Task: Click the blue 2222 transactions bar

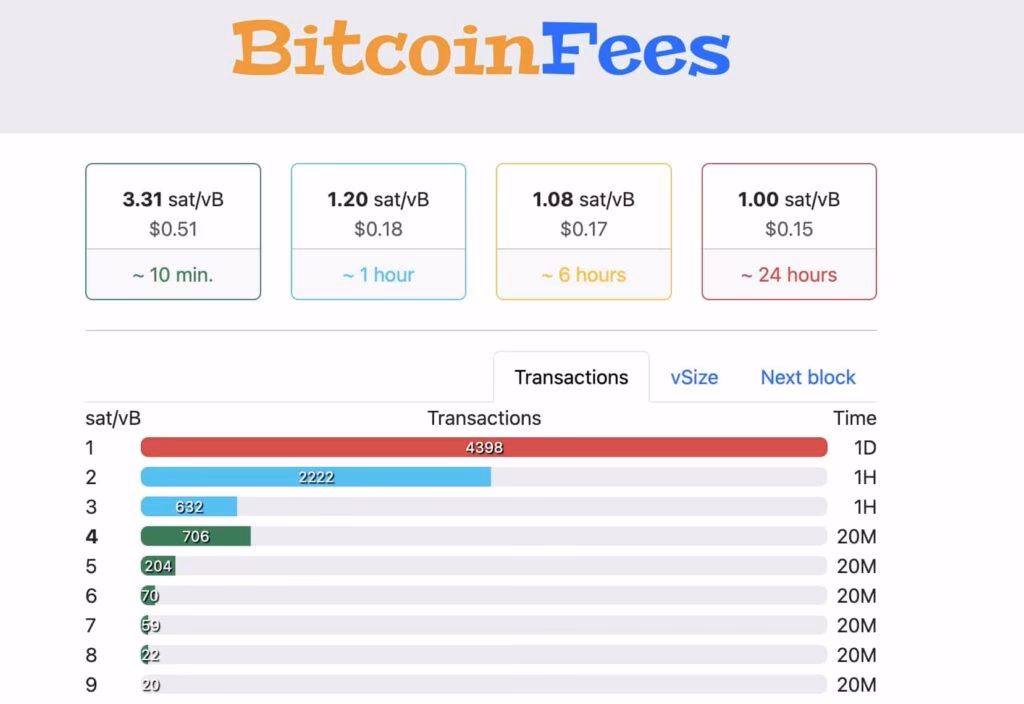Action: (x=316, y=477)
